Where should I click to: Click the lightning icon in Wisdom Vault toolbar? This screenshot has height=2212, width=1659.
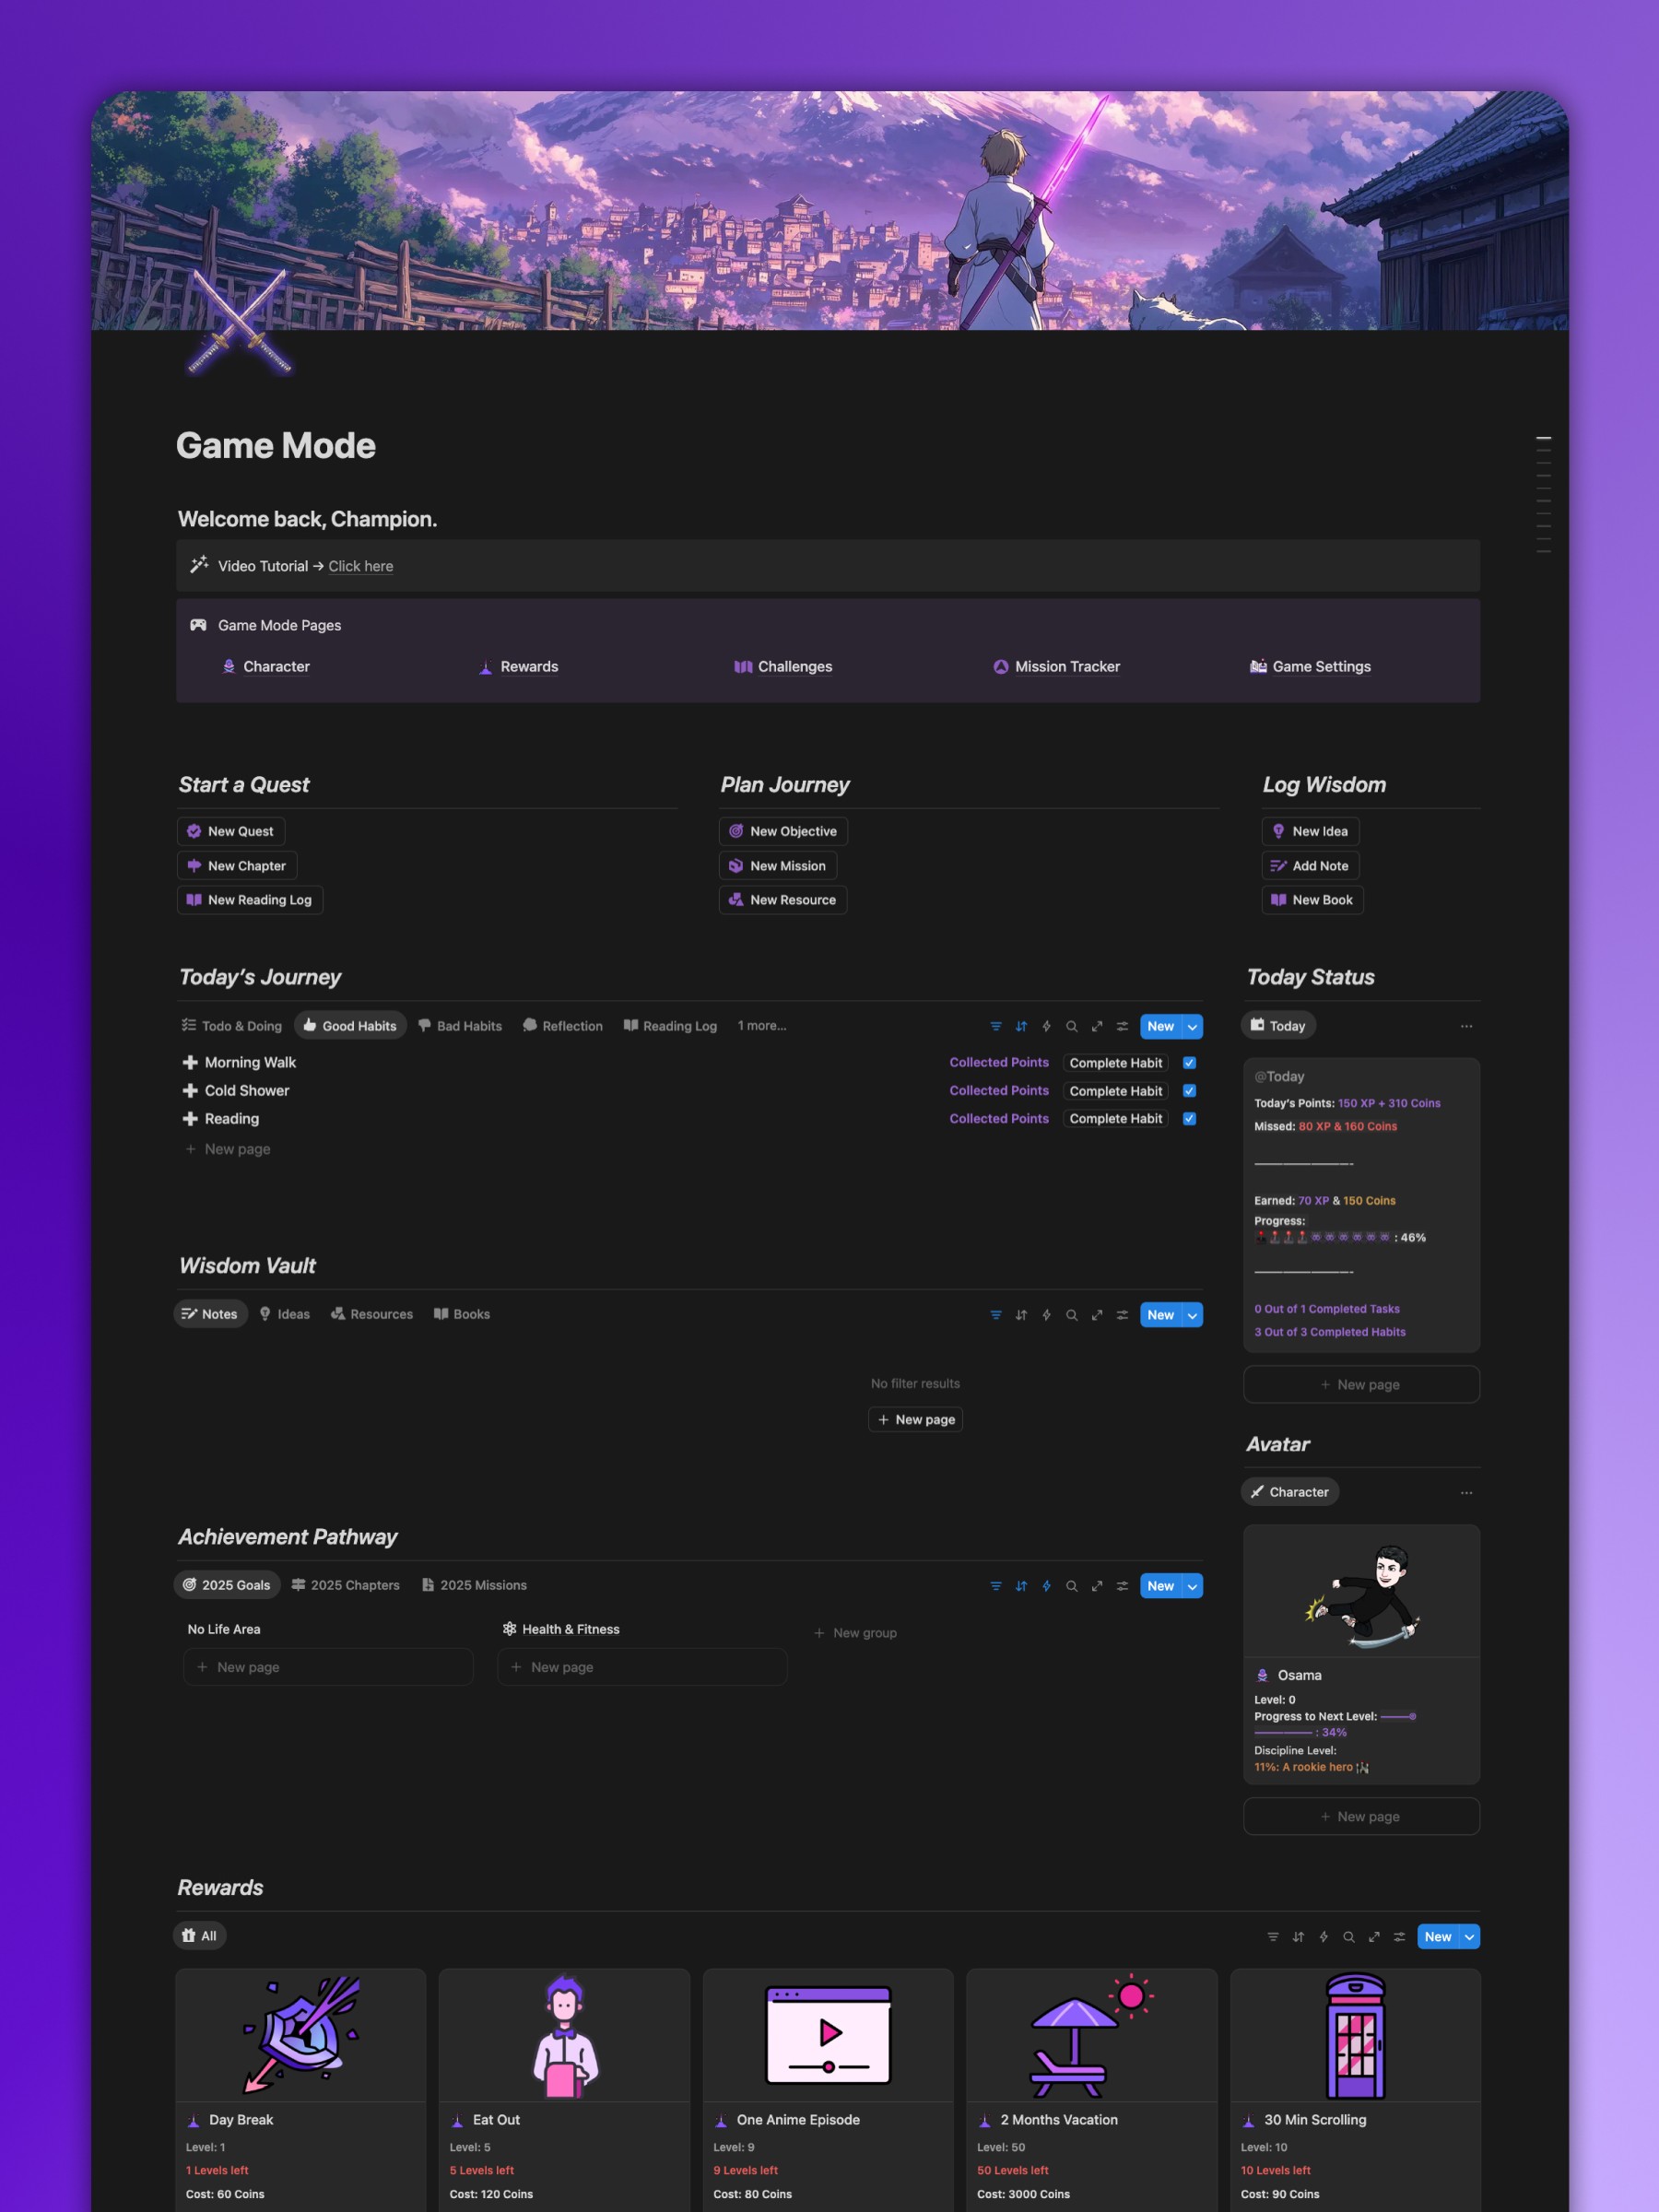click(x=1046, y=1315)
